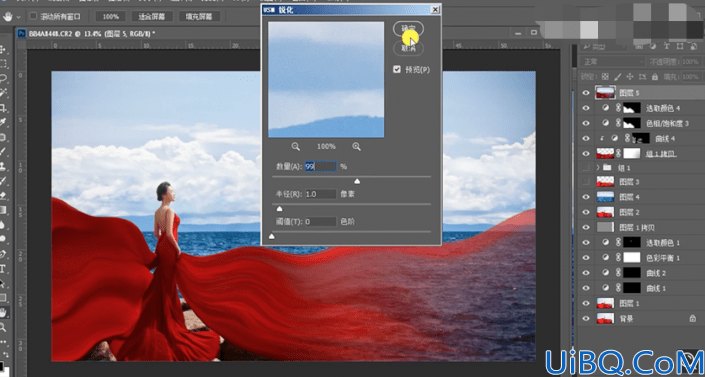Select the 图层 2 layer thumbnail
This screenshot has width=705, height=377.
pyautogui.click(x=605, y=212)
